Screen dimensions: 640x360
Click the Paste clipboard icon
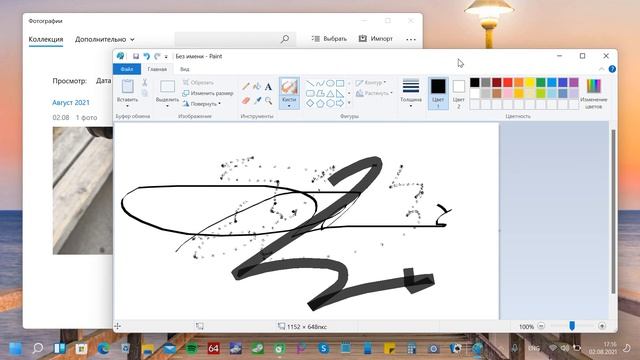click(x=127, y=87)
